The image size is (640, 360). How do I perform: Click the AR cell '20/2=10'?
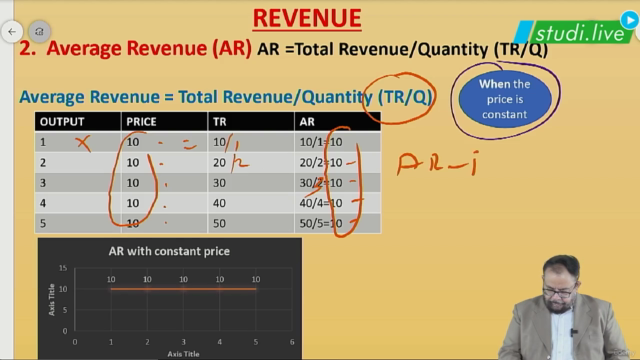[x=338, y=162]
